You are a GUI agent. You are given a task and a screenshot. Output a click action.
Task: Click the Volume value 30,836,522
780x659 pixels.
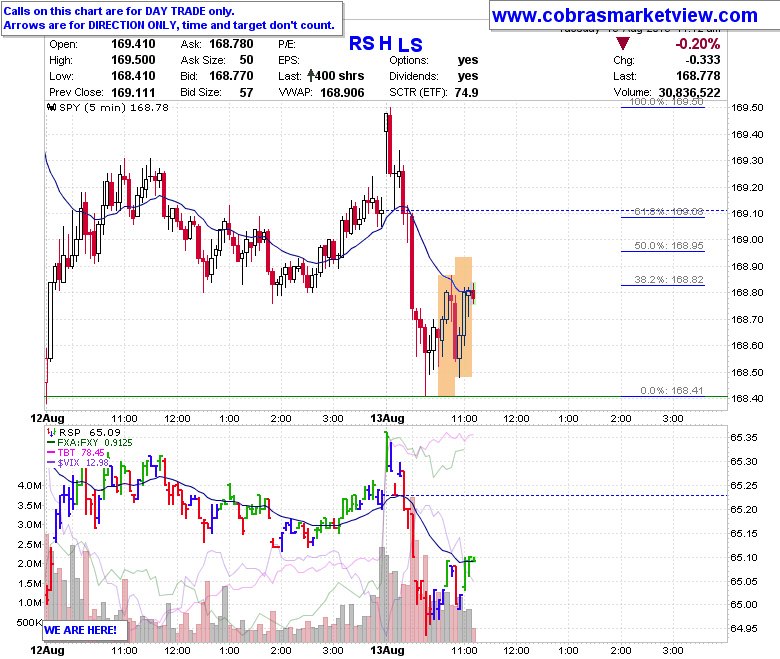tap(689, 93)
